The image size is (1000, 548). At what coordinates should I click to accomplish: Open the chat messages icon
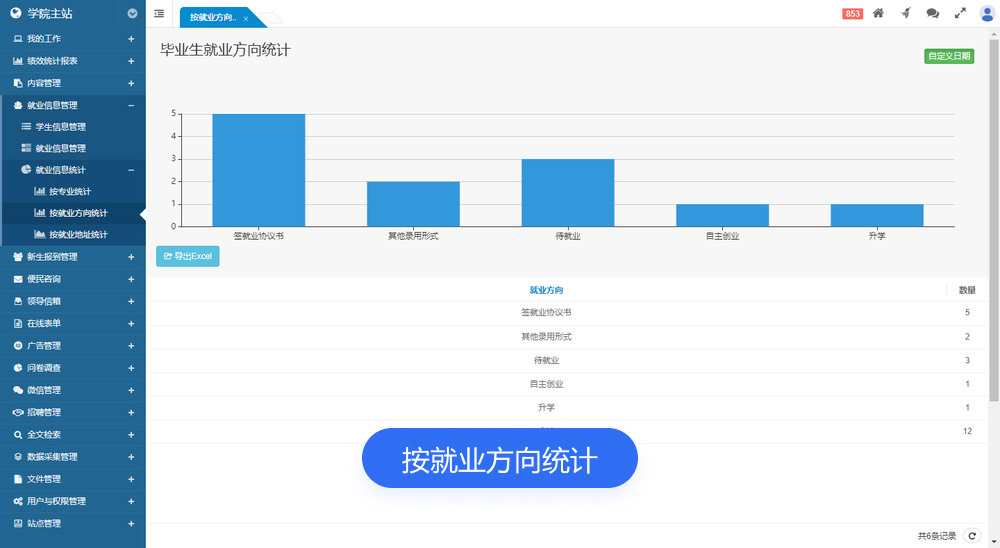click(x=932, y=13)
